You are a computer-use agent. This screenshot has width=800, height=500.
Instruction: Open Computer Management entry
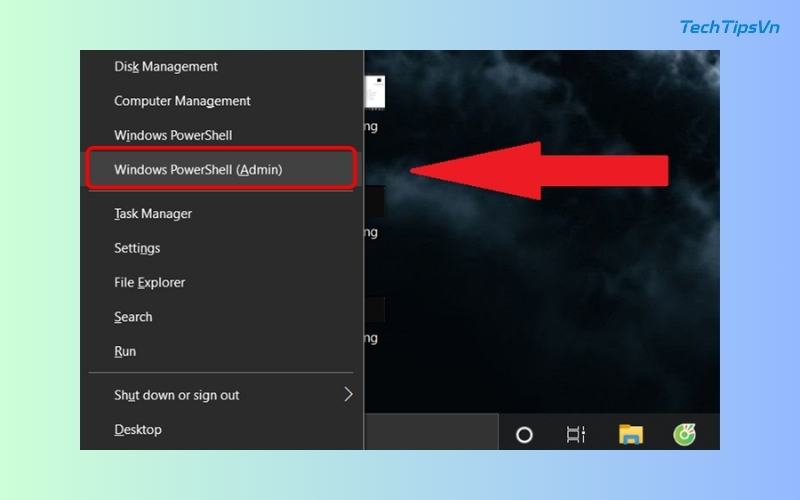221,101
